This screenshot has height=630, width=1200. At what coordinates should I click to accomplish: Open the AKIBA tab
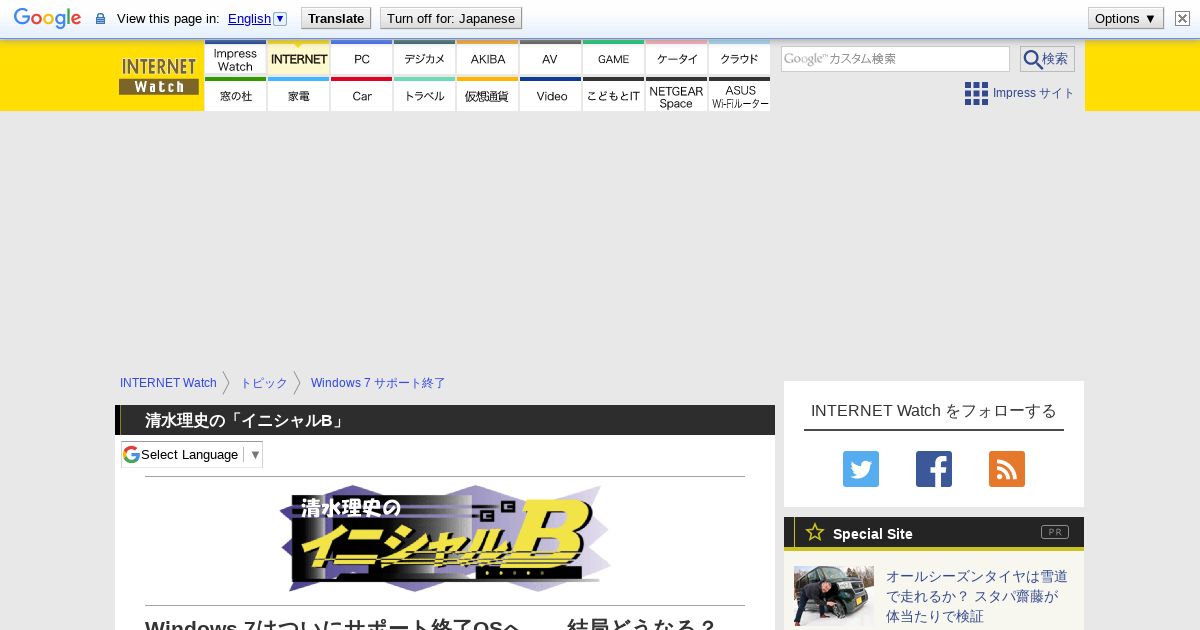[487, 59]
